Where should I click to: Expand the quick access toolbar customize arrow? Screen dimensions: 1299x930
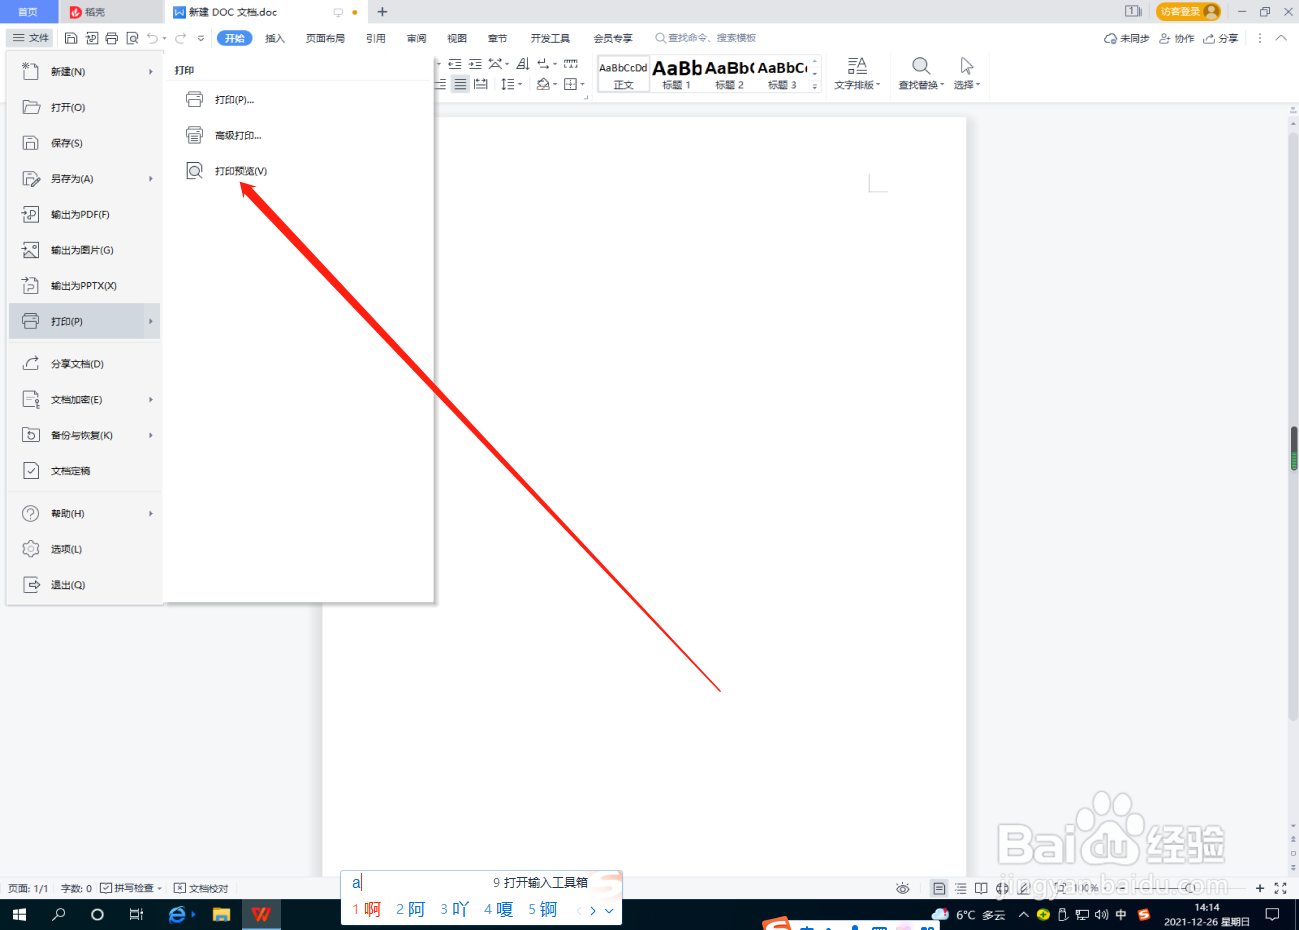point(201,38)
